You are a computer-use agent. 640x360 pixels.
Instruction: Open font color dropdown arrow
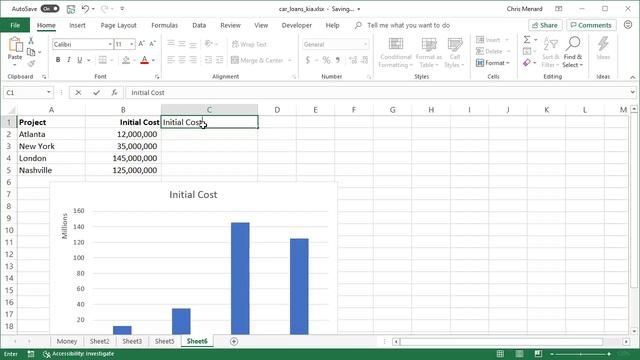pyautogui.click(x=153, y=60)
